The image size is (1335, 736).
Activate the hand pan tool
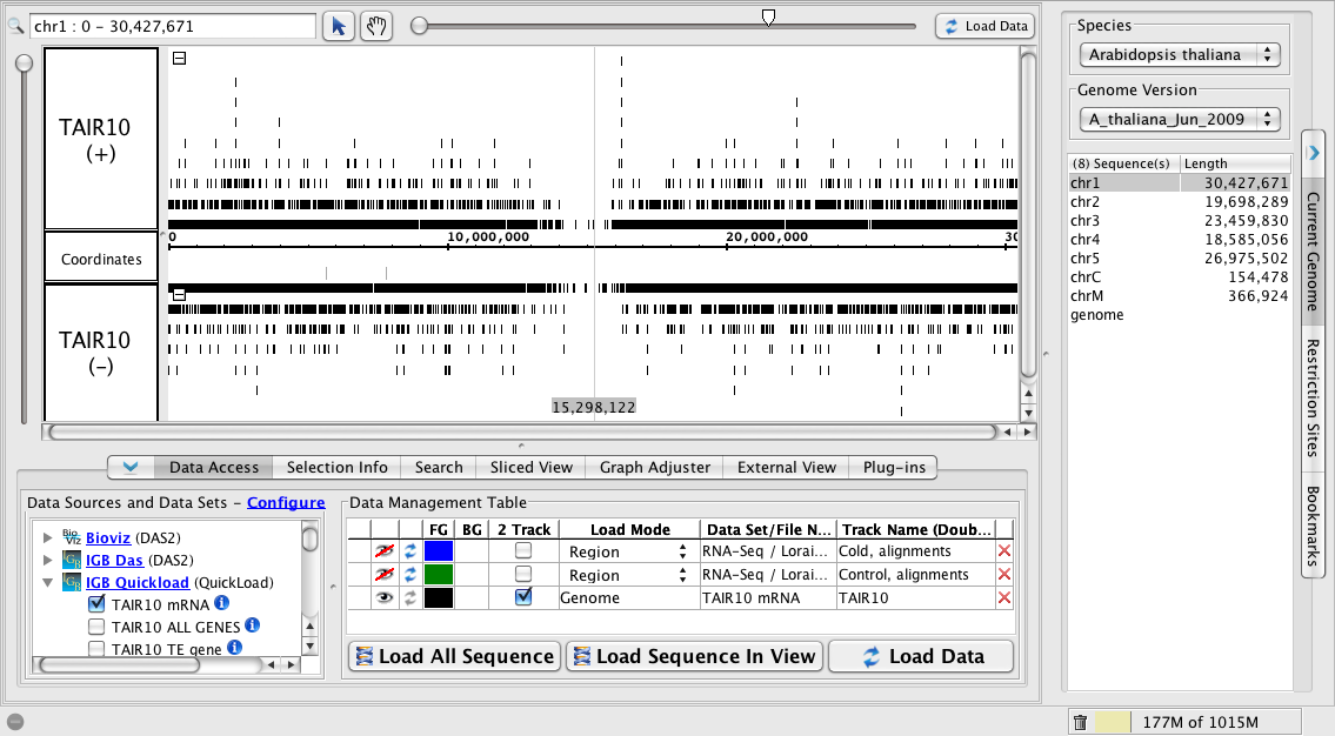click(x=376, y=26)
